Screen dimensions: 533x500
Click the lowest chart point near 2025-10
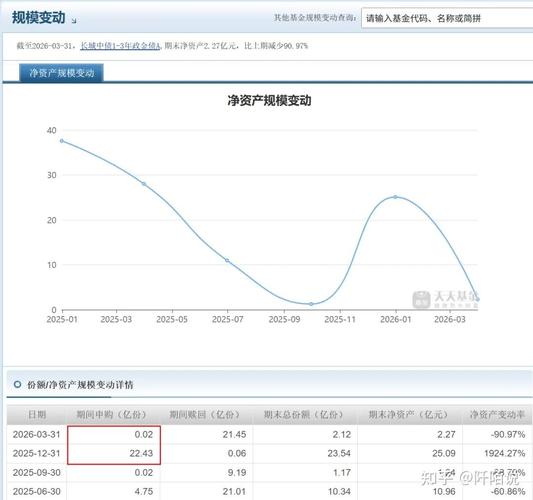(311, 304)
